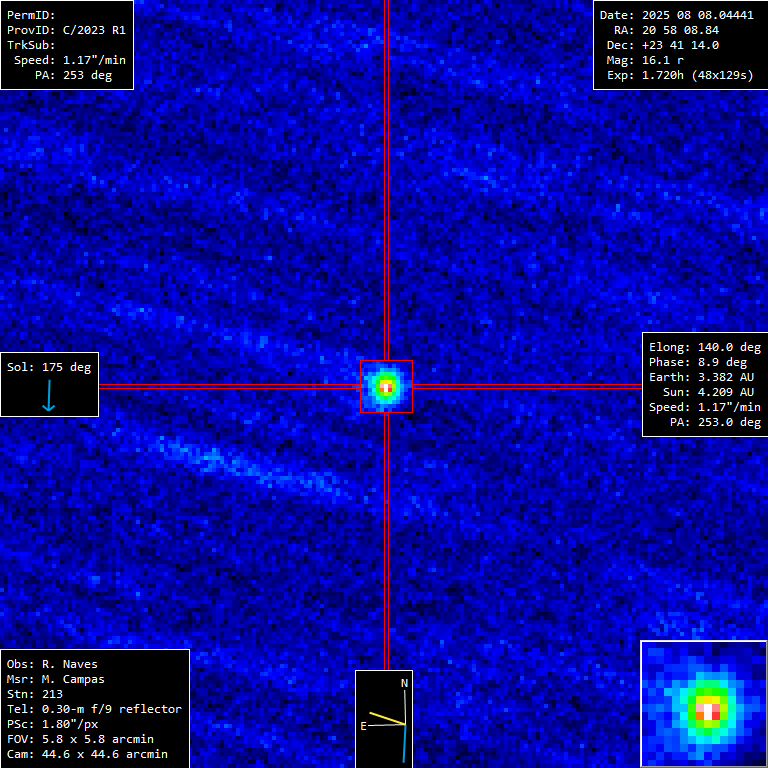This screenshot has height=768, width=768.
Task: Click the Date: 2025 08 08.04441 text
Action: 677,15
